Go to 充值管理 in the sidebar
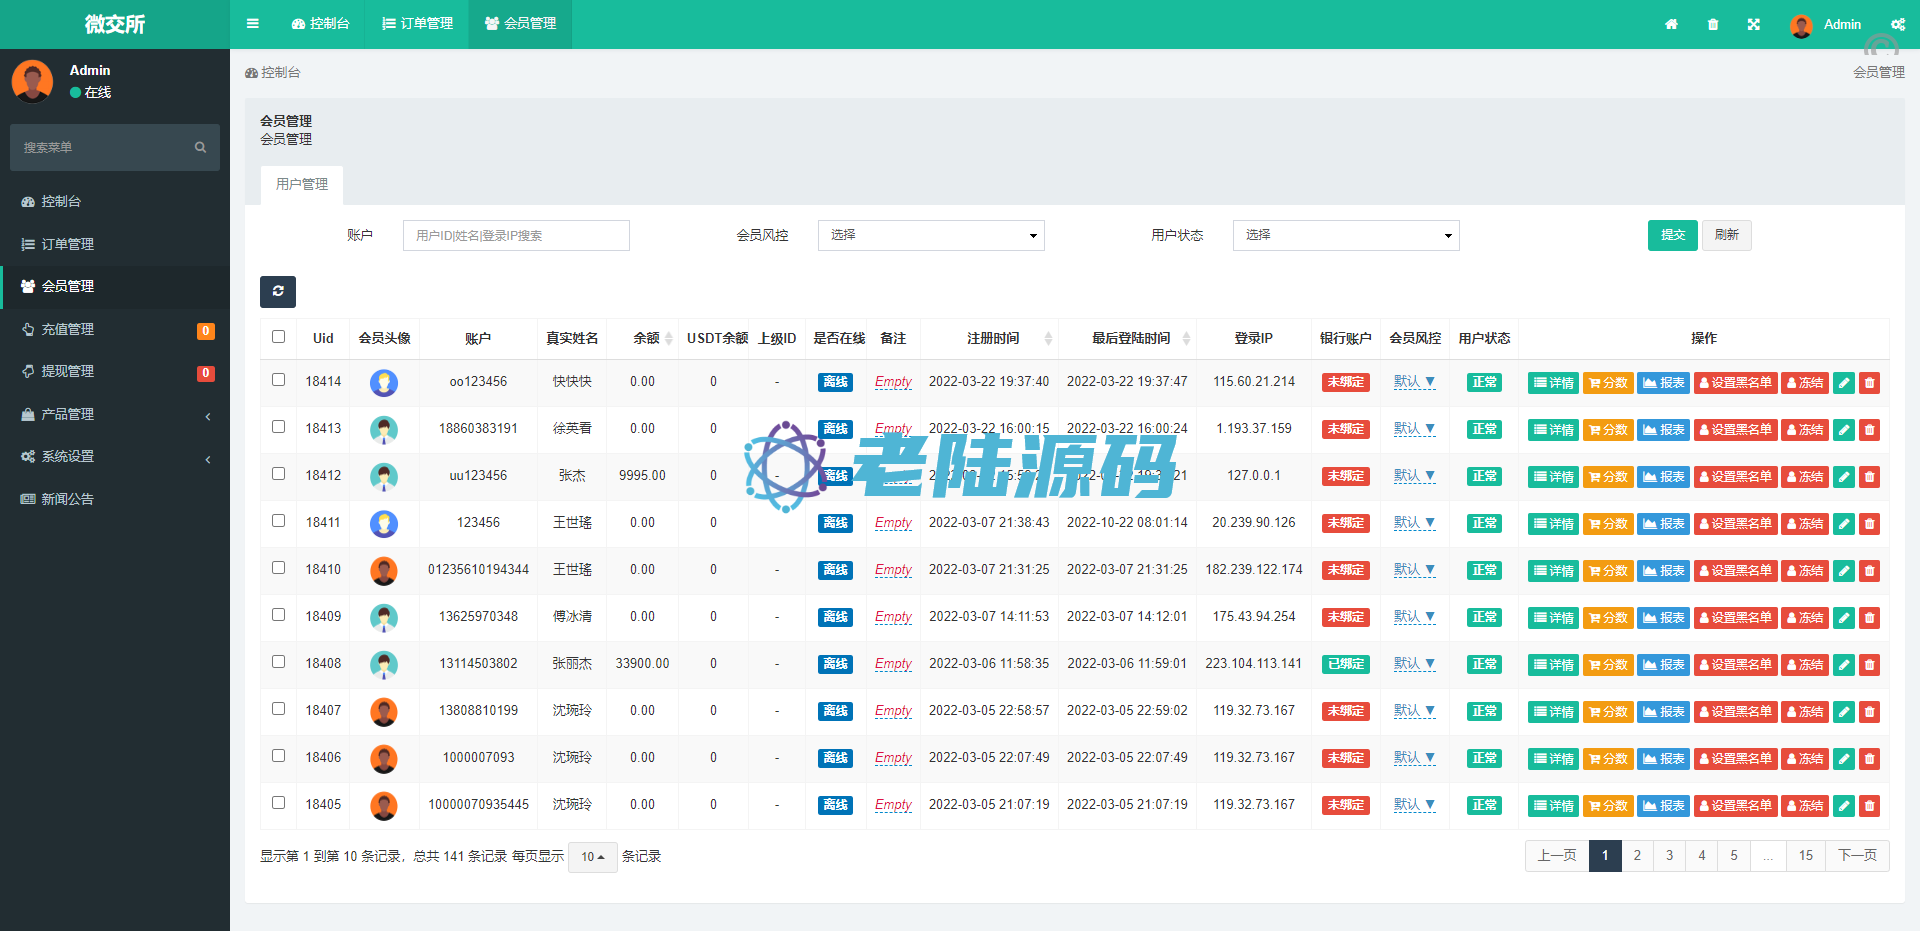Screen dimensions: 1920x931 68,329
